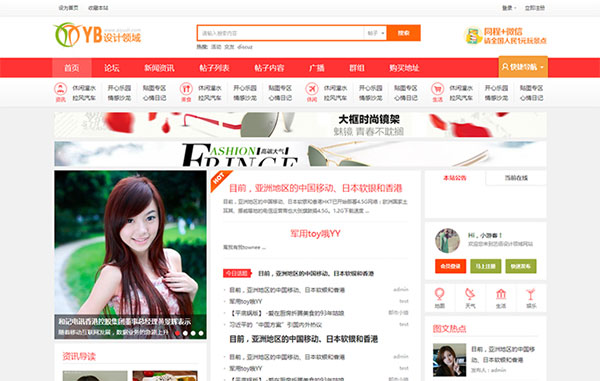Click the 图文热点 section heading
The image size is (600, 381).
coord(449,329)
